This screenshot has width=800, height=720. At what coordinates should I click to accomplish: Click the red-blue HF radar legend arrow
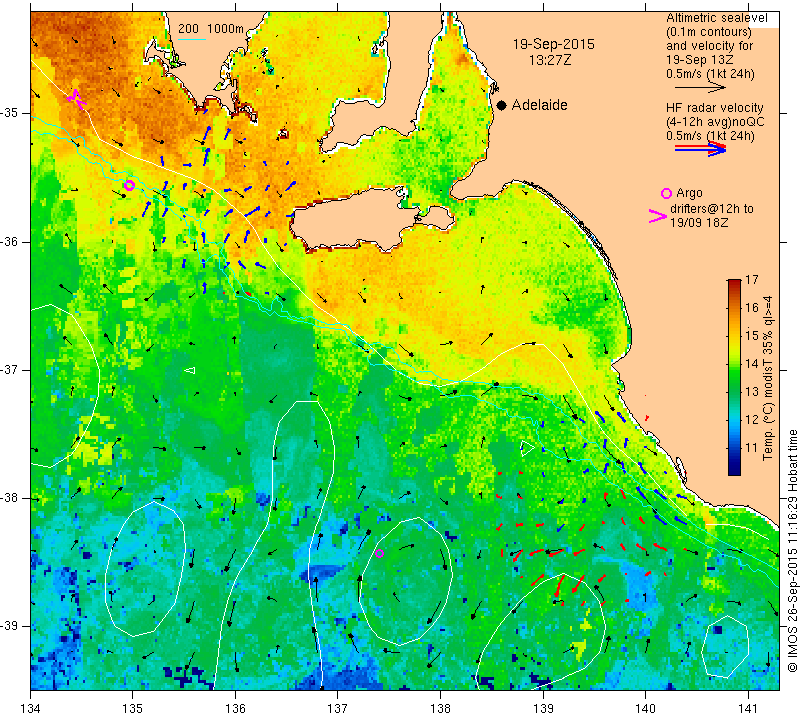click(700, 149)
